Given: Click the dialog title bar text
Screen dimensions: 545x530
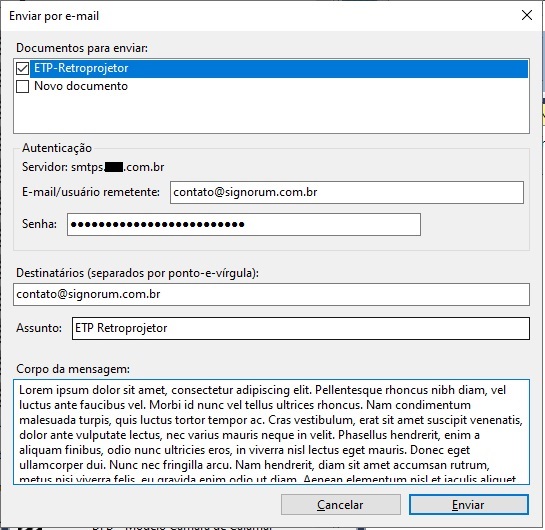Looking at the screenshot, I should (x=54, y=16).
